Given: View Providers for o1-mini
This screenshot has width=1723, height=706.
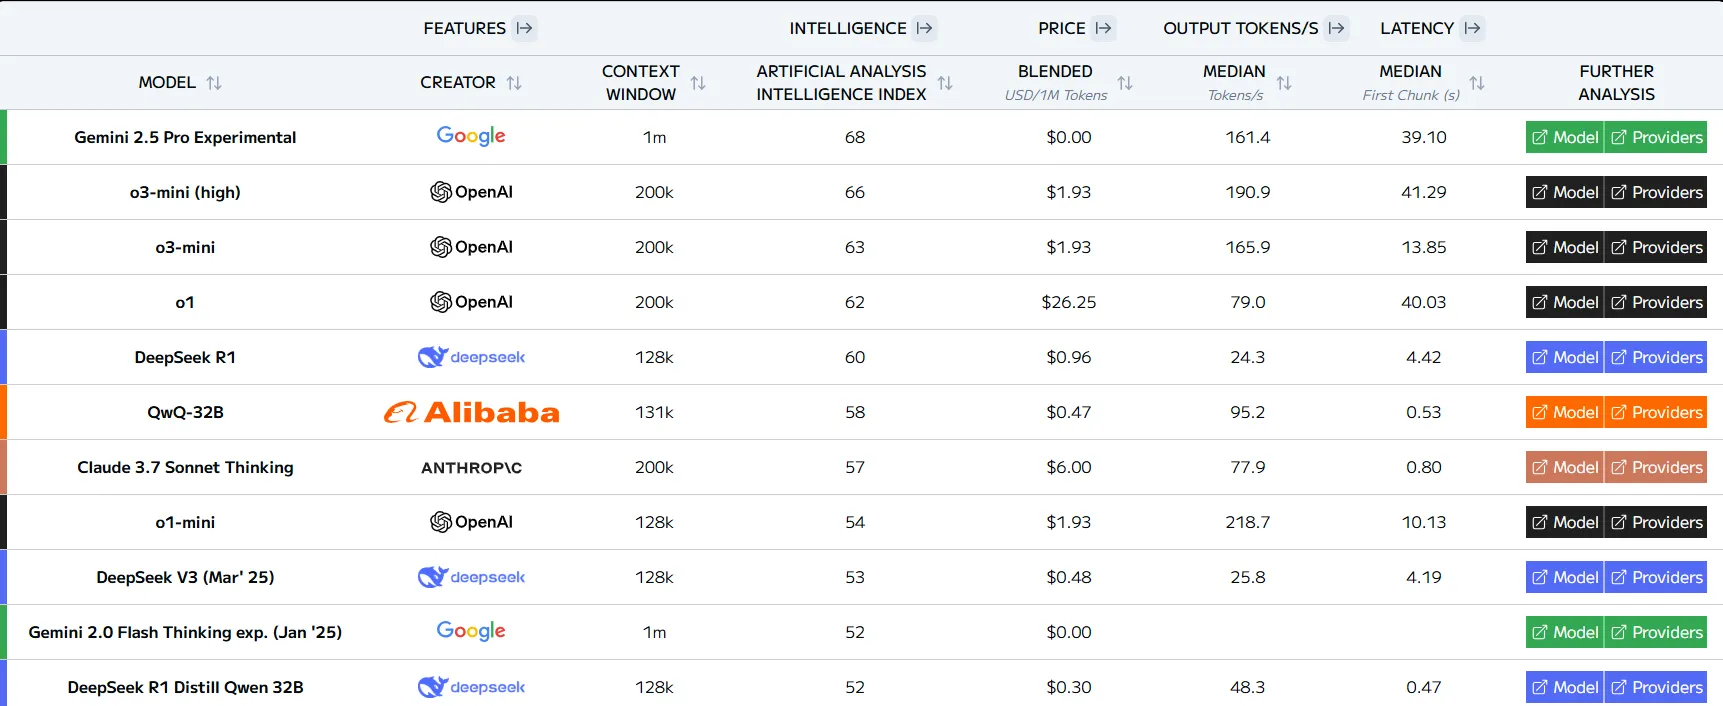Looking at the screenshot, I should coord(1656,522).
